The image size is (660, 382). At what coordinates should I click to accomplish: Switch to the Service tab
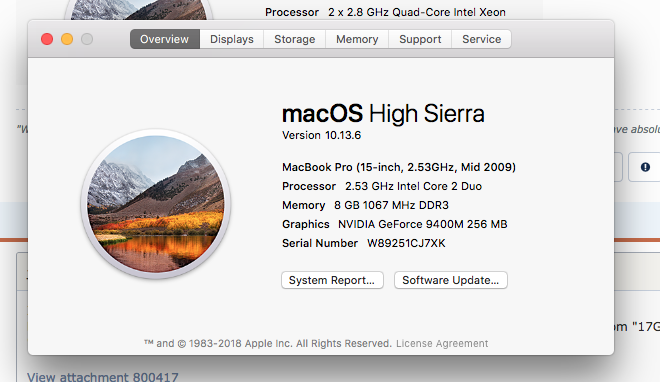pos(482,39)
